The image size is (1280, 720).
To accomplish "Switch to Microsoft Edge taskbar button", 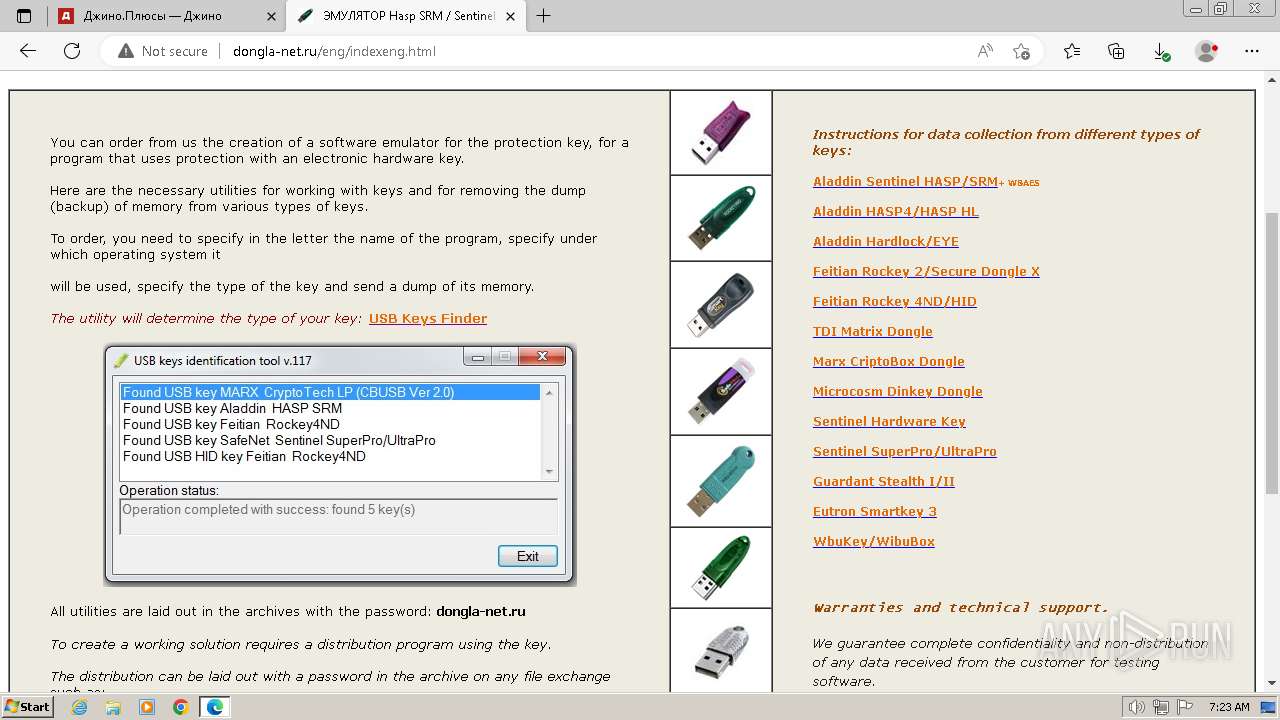I will [215, 707].
